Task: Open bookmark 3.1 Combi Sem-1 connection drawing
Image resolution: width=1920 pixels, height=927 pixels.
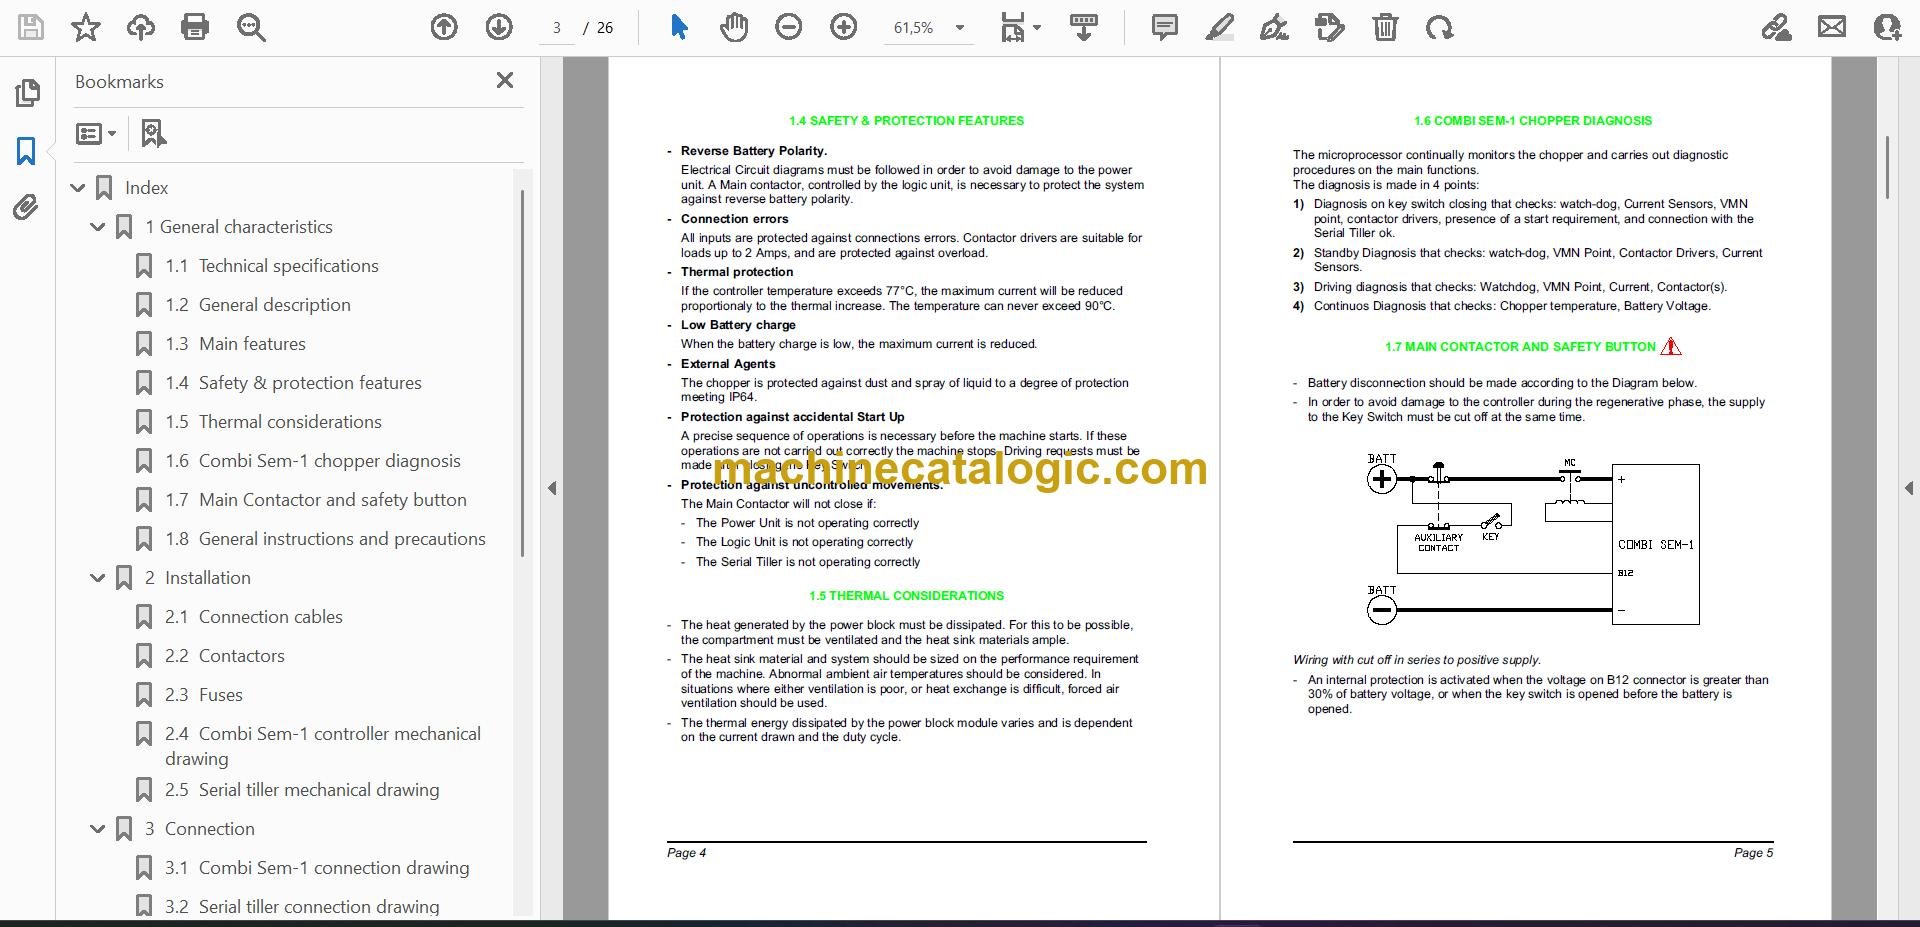Action: pos(317,868)
